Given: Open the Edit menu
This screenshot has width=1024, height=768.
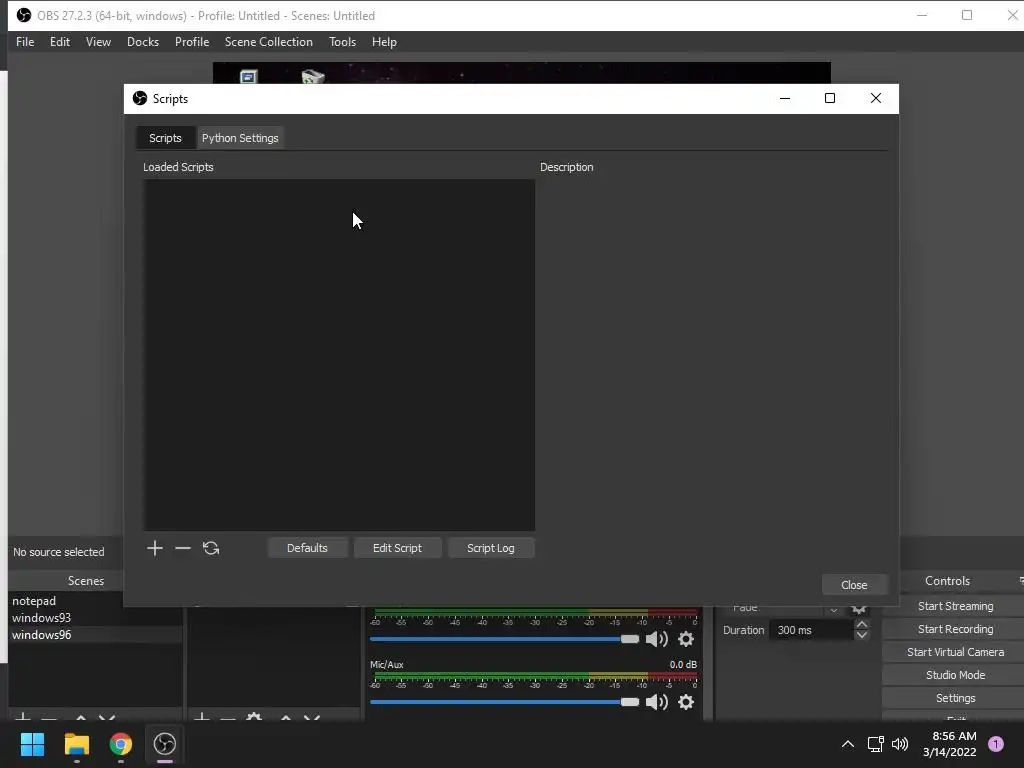Looking at the screenshot, I should pos(59,42).
